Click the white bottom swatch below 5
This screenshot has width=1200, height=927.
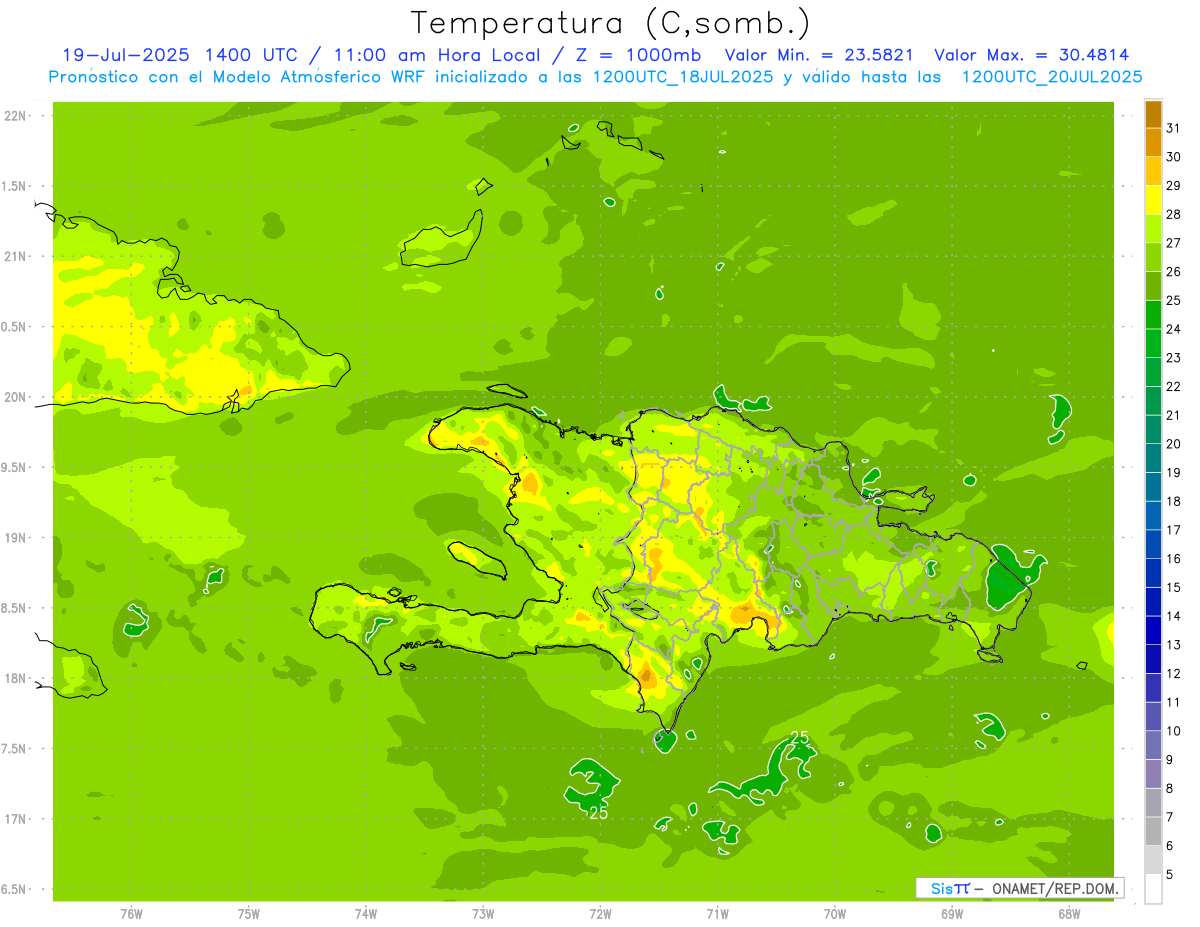pyautogui.click(x=1153, y=889)
